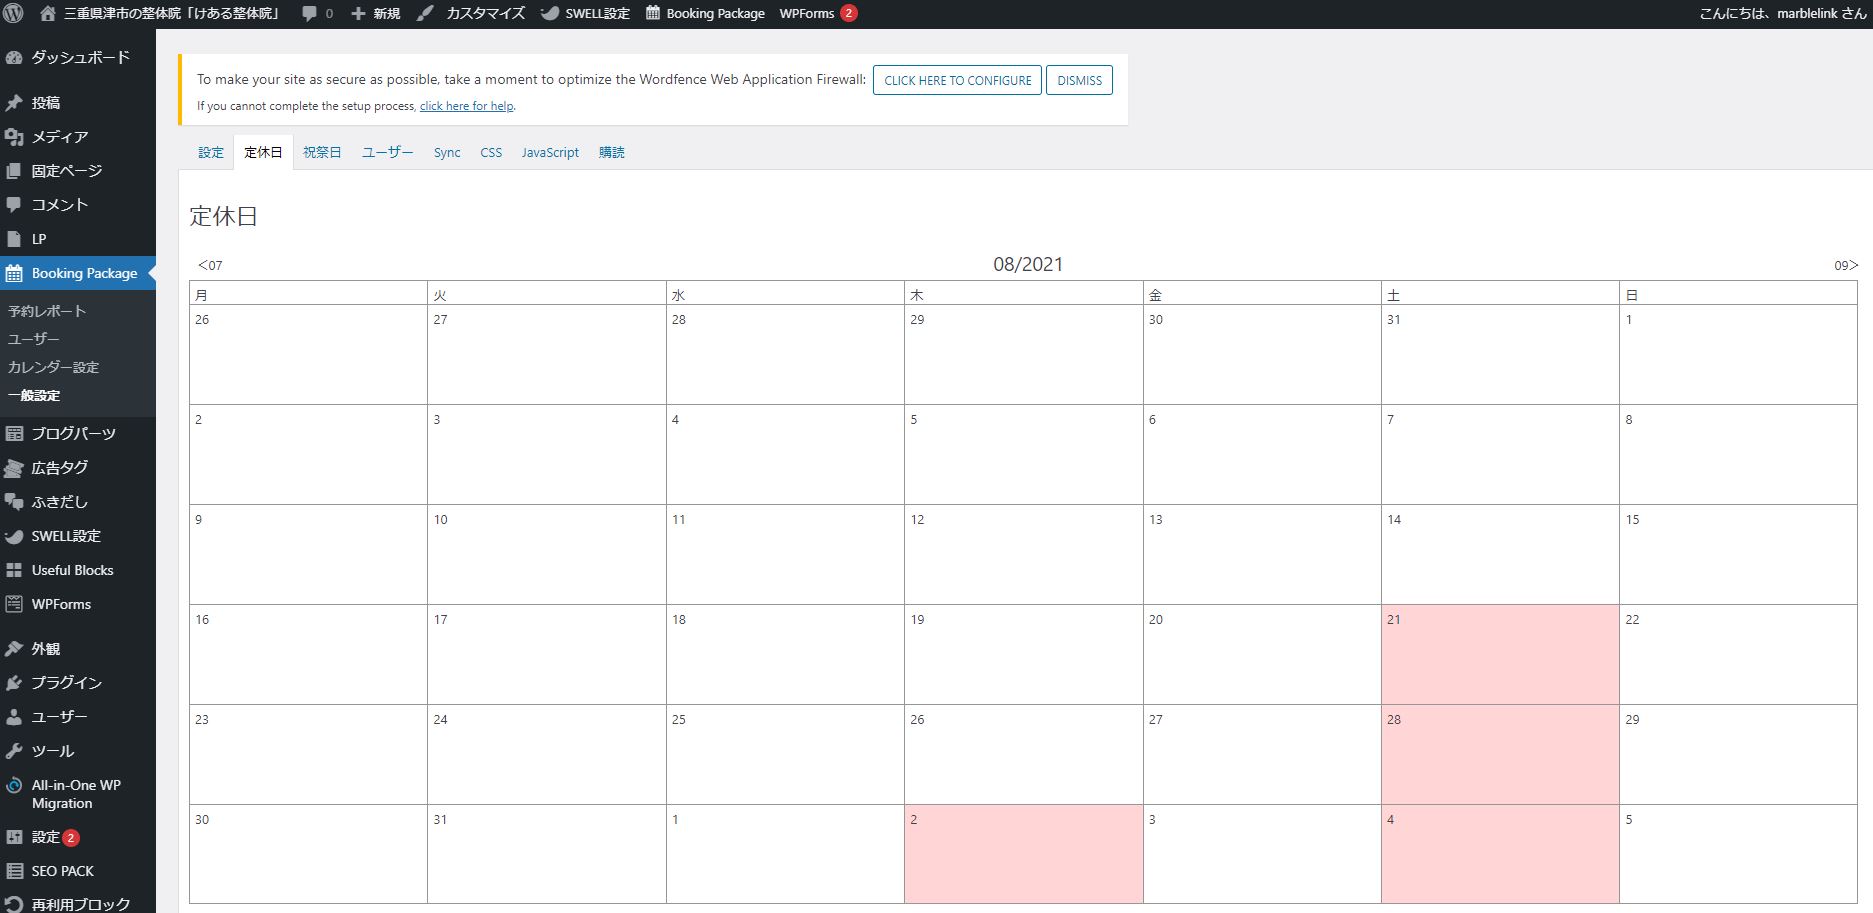Open プラグイン plugin icon in sidebar
Image resolution: width=1873 pixels, height=913 pixels.
pyautogui.click(x=14, y=683)
